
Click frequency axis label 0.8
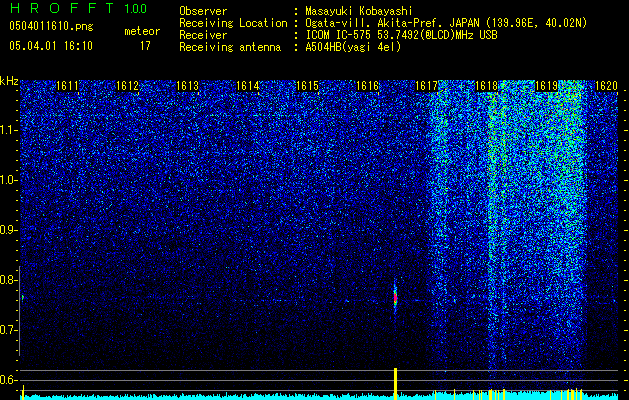pyautogui.click(x=9, y=280)
